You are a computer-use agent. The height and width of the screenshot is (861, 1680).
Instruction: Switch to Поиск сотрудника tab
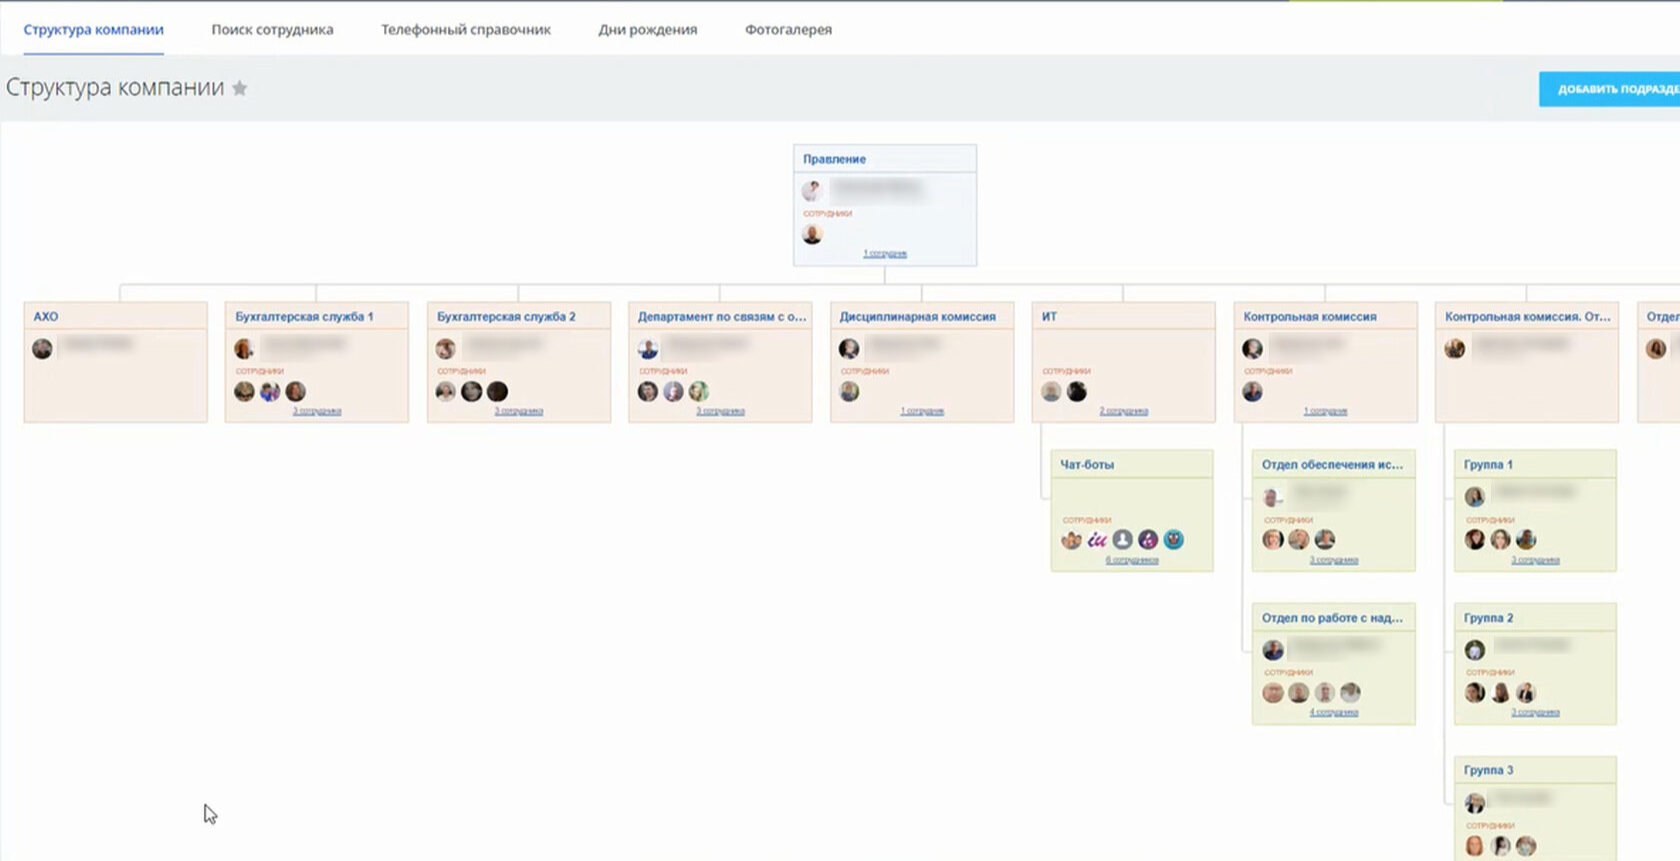coord(272,30)
